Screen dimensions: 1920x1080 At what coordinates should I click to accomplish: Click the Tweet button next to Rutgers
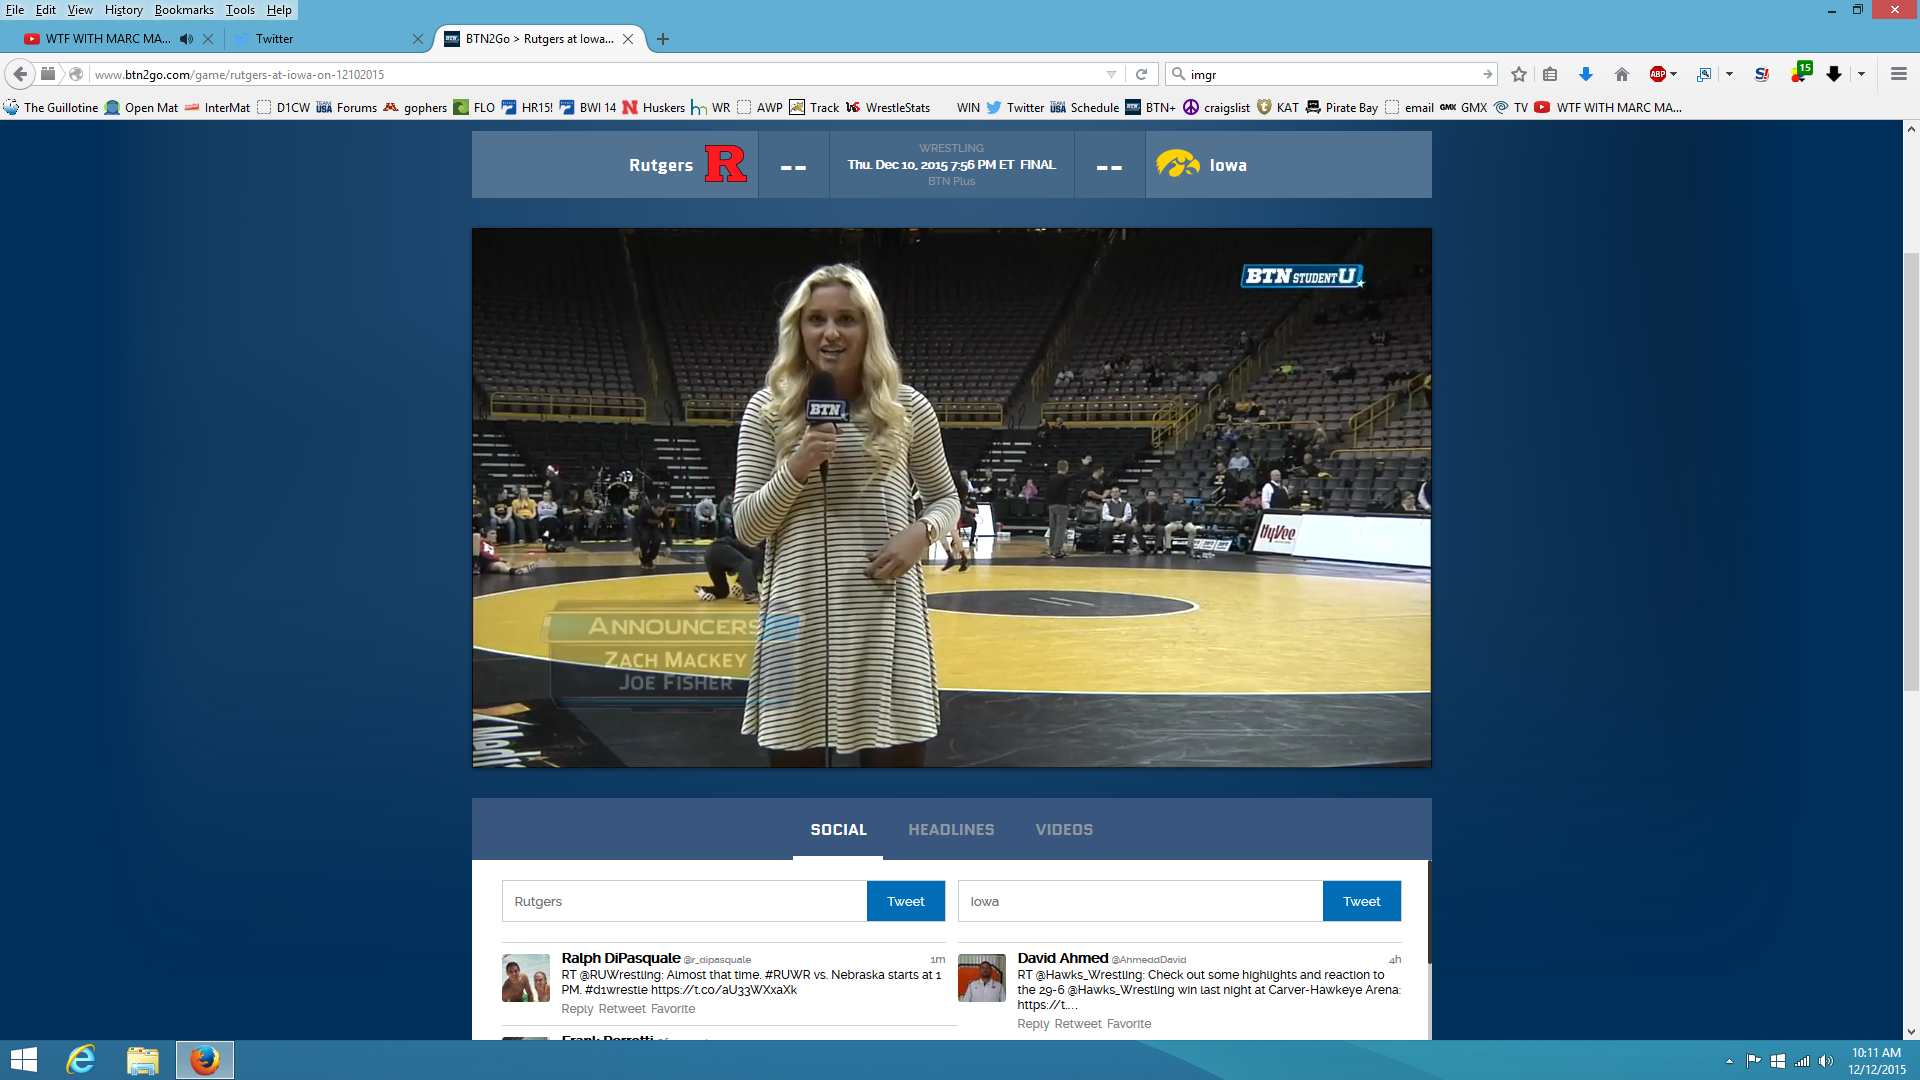[x=905, y=901]
